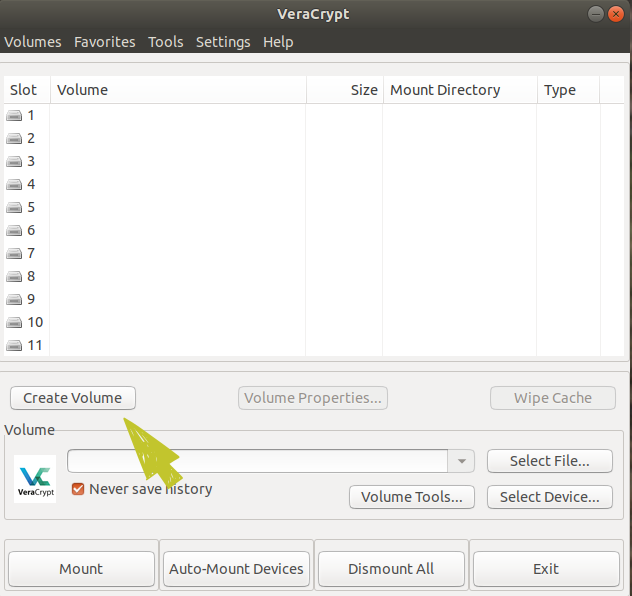This screenshot has height=596, width=632.
Task: Open the Settings menu
Action: (x=223, y=42)
